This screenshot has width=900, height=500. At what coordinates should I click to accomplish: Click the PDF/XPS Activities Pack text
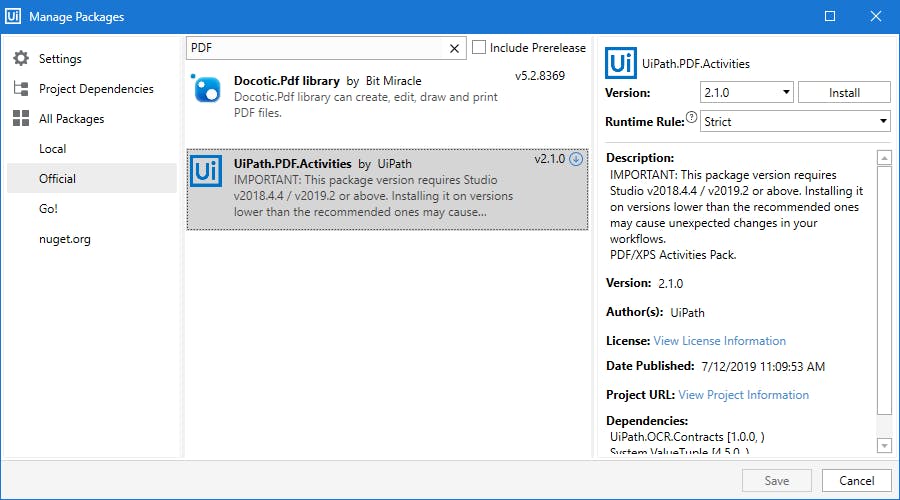673,255
